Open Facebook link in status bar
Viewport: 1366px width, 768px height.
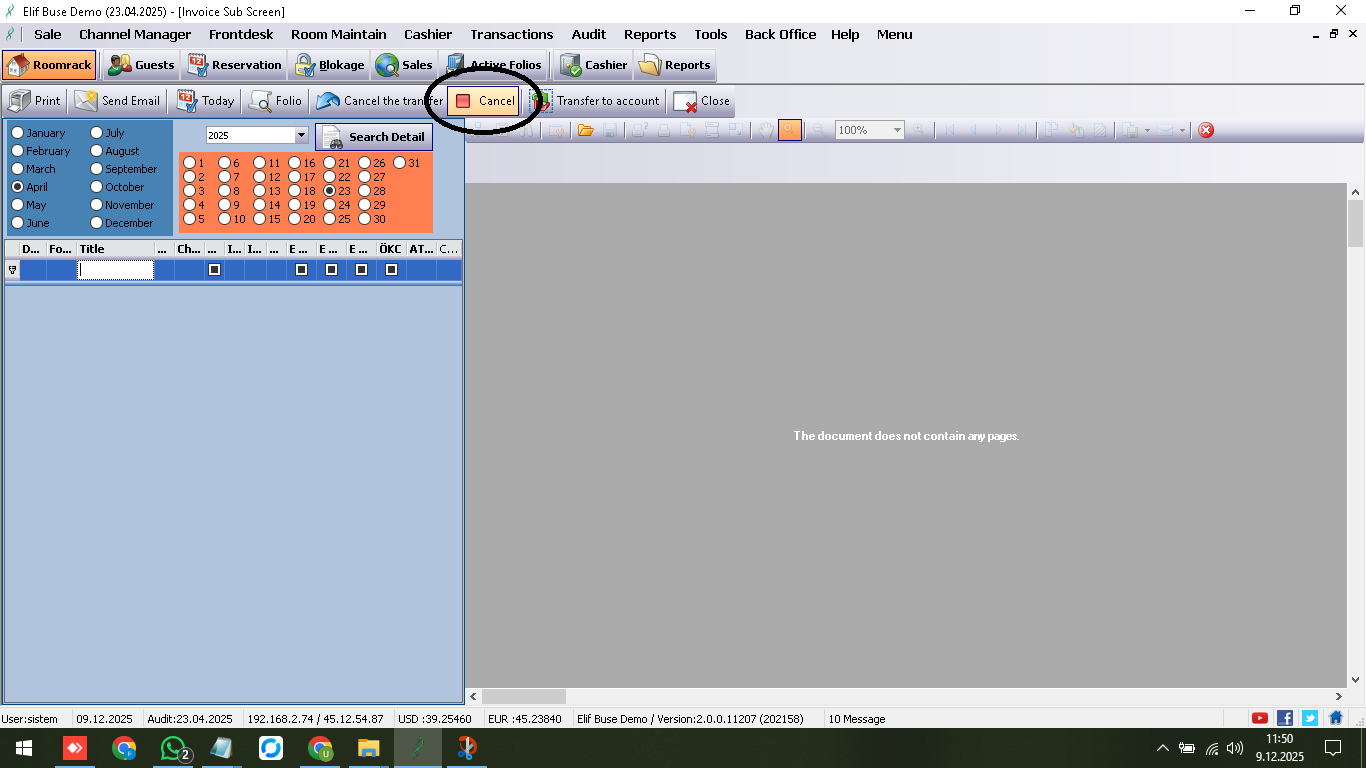click(1285, 718)
